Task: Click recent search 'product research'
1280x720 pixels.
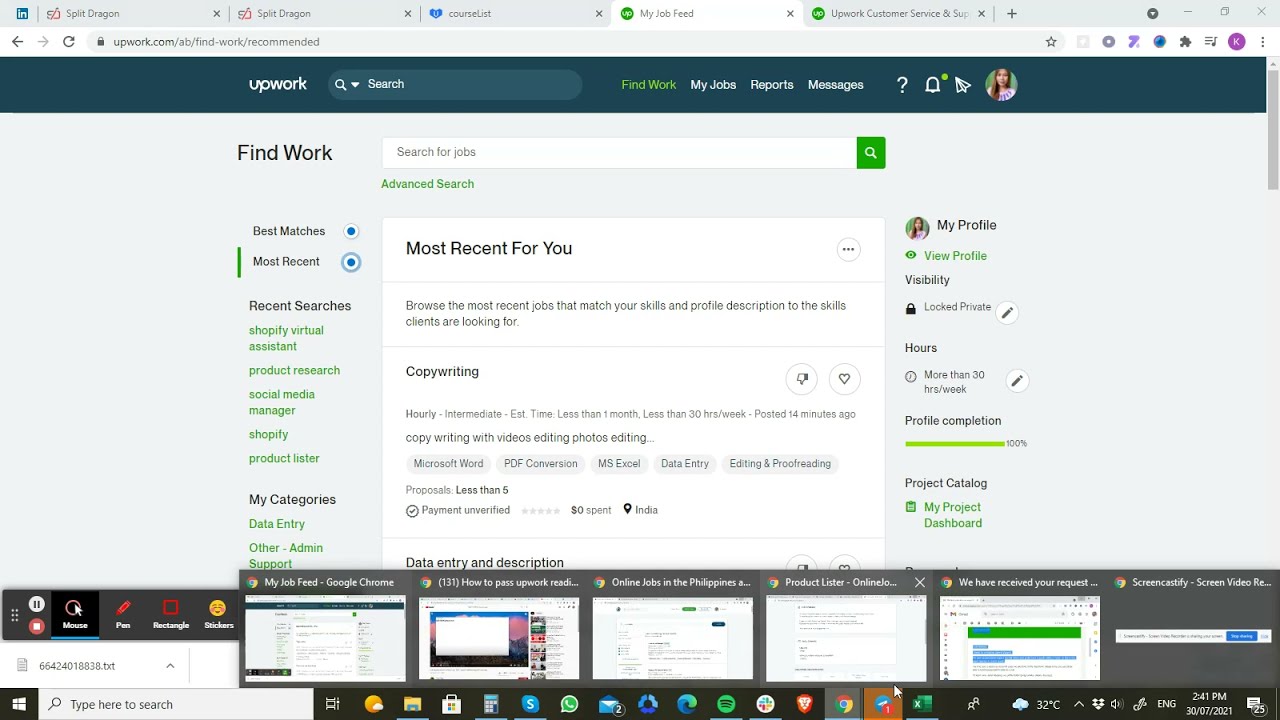Action: (x=294, y=370)
